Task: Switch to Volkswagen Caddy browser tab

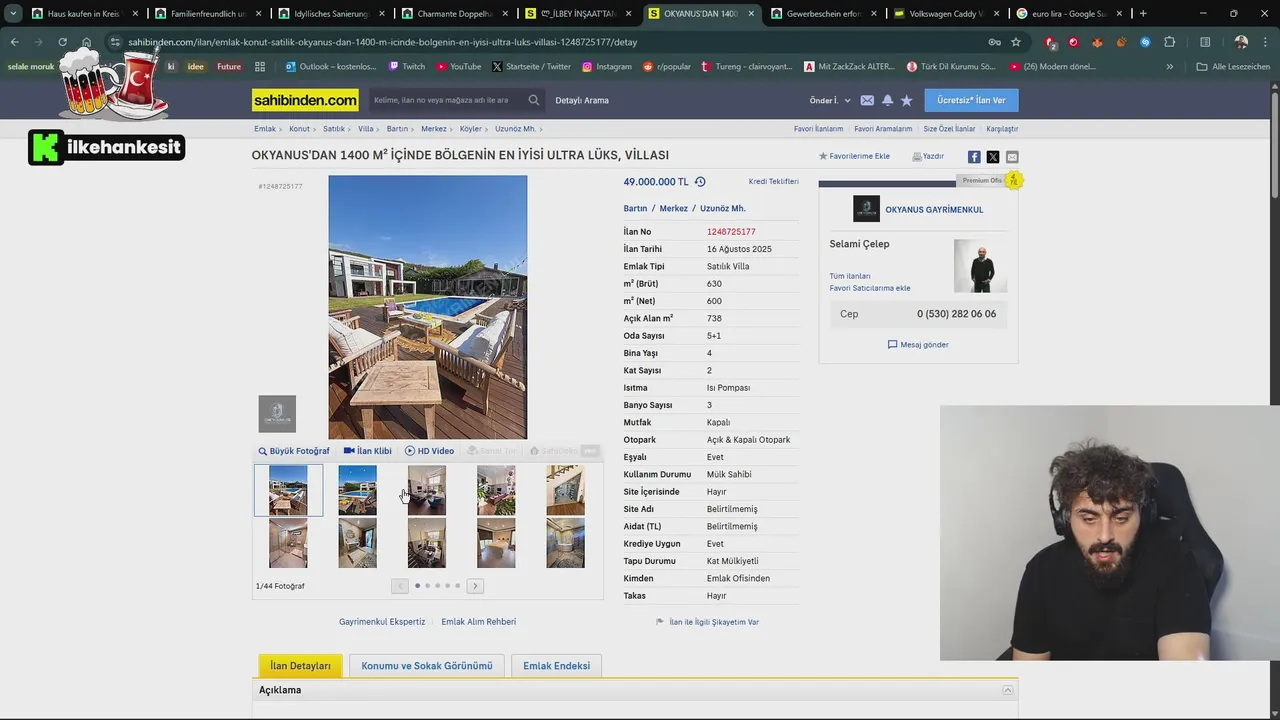Action: pyautogui.click(x=946, y=14)
